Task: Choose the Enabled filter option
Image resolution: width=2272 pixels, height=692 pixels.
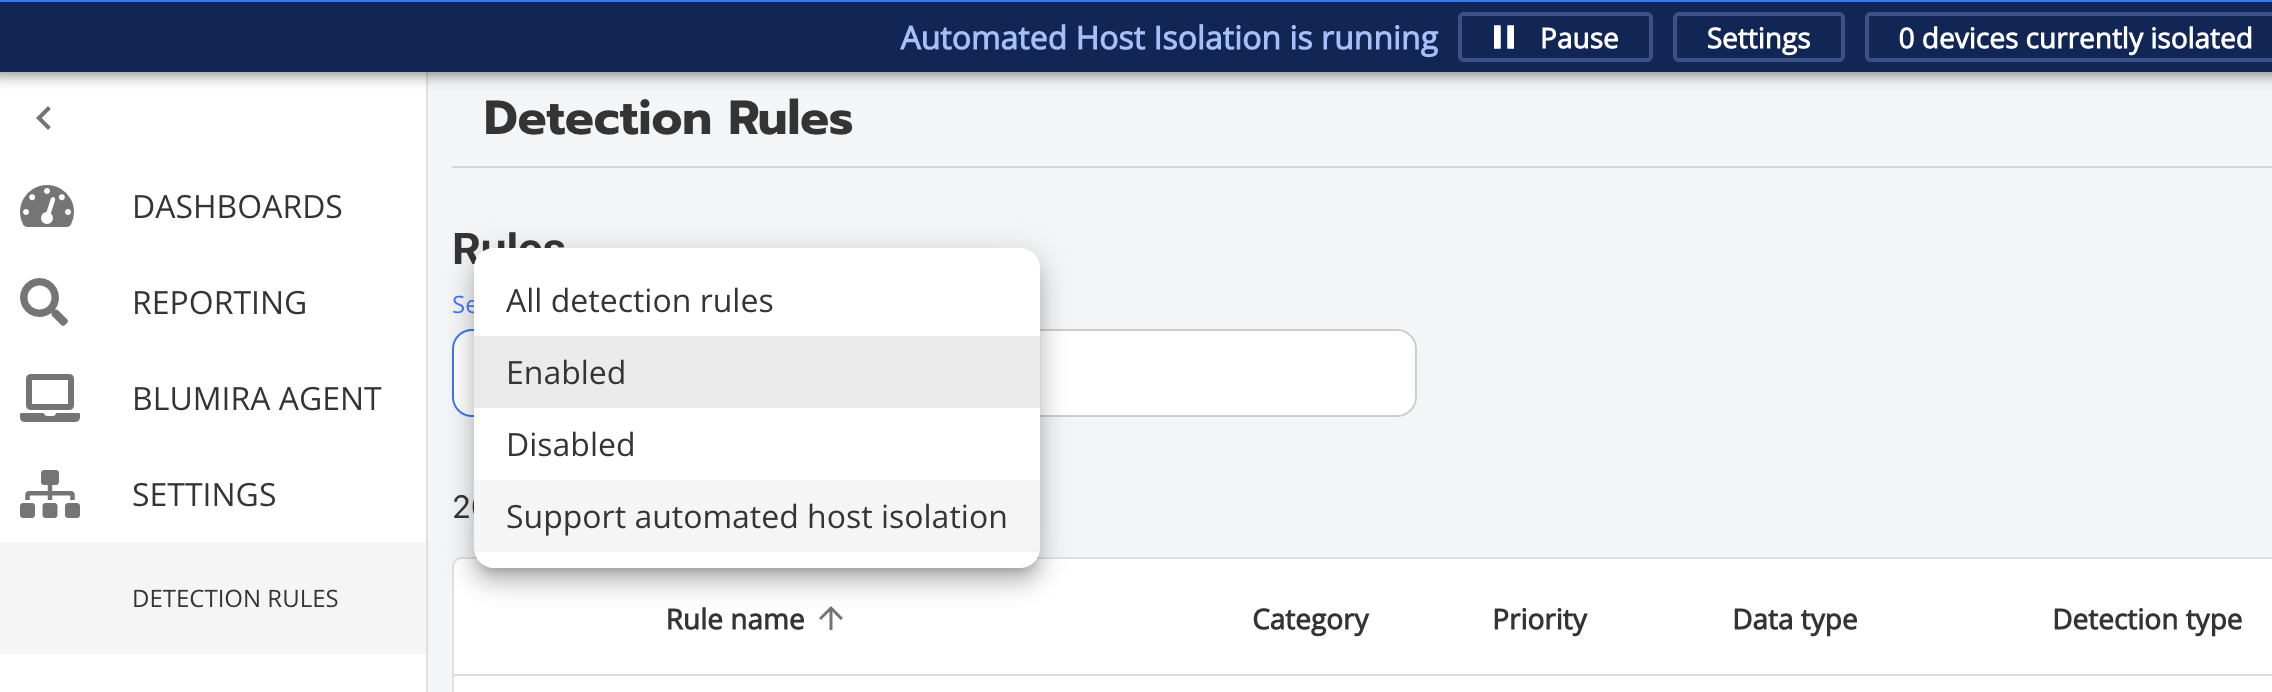Action: click(x=566, y=373)
